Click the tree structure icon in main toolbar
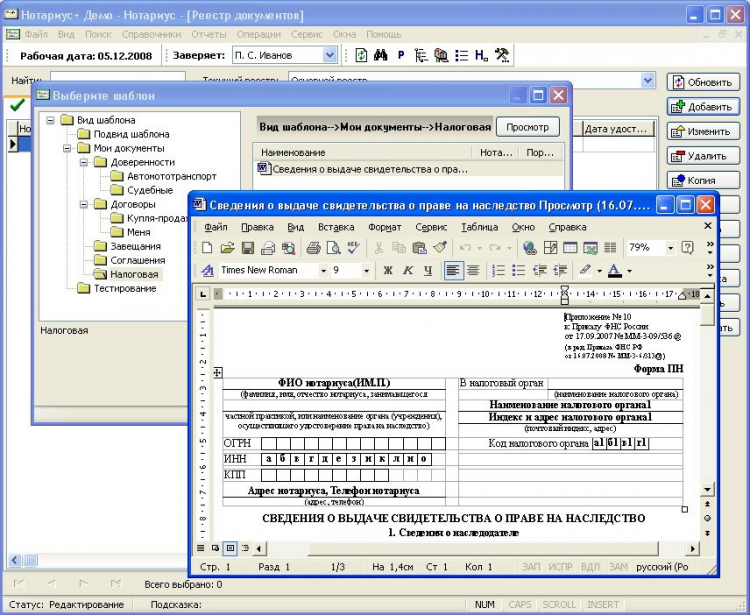This screenshot has height=615, width=750. pos(420,55)
